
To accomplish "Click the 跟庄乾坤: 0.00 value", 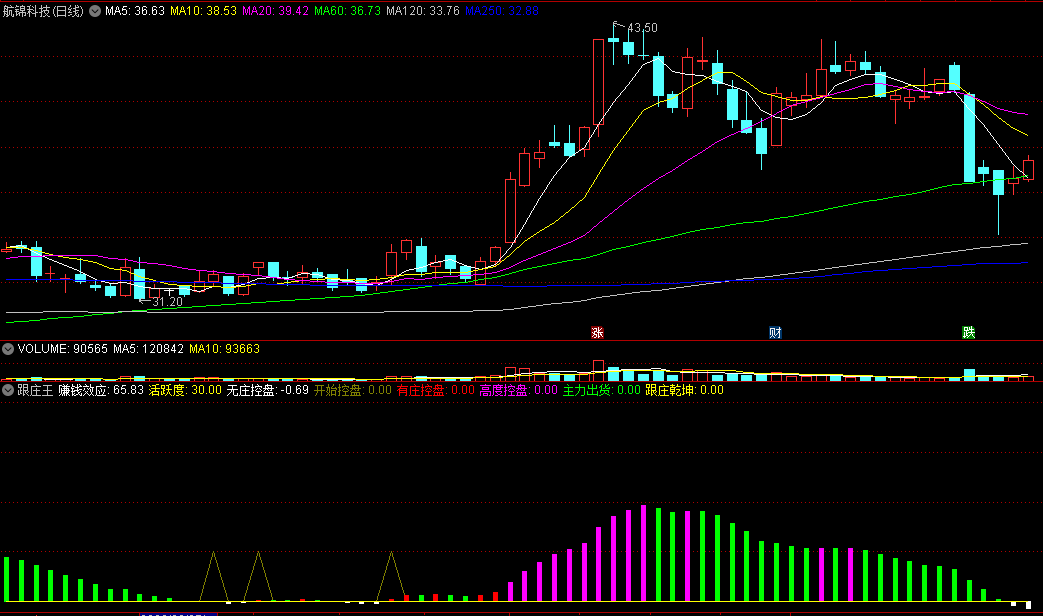I will (684, 390).
